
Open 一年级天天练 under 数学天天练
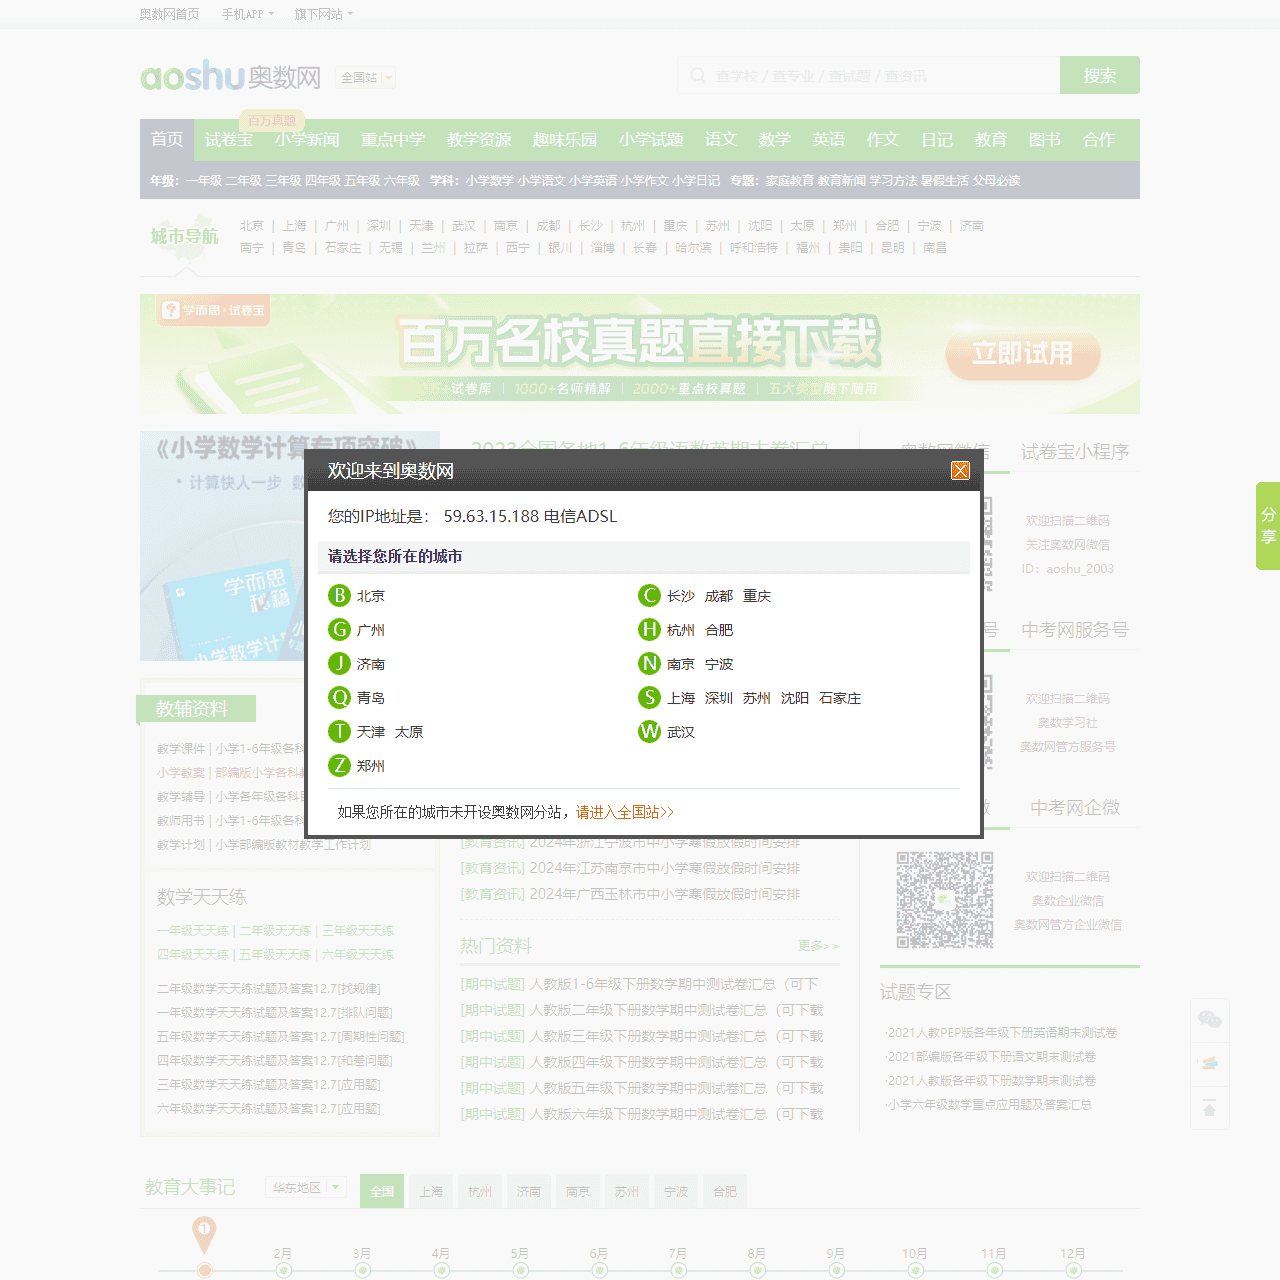(x=193, y=931)
